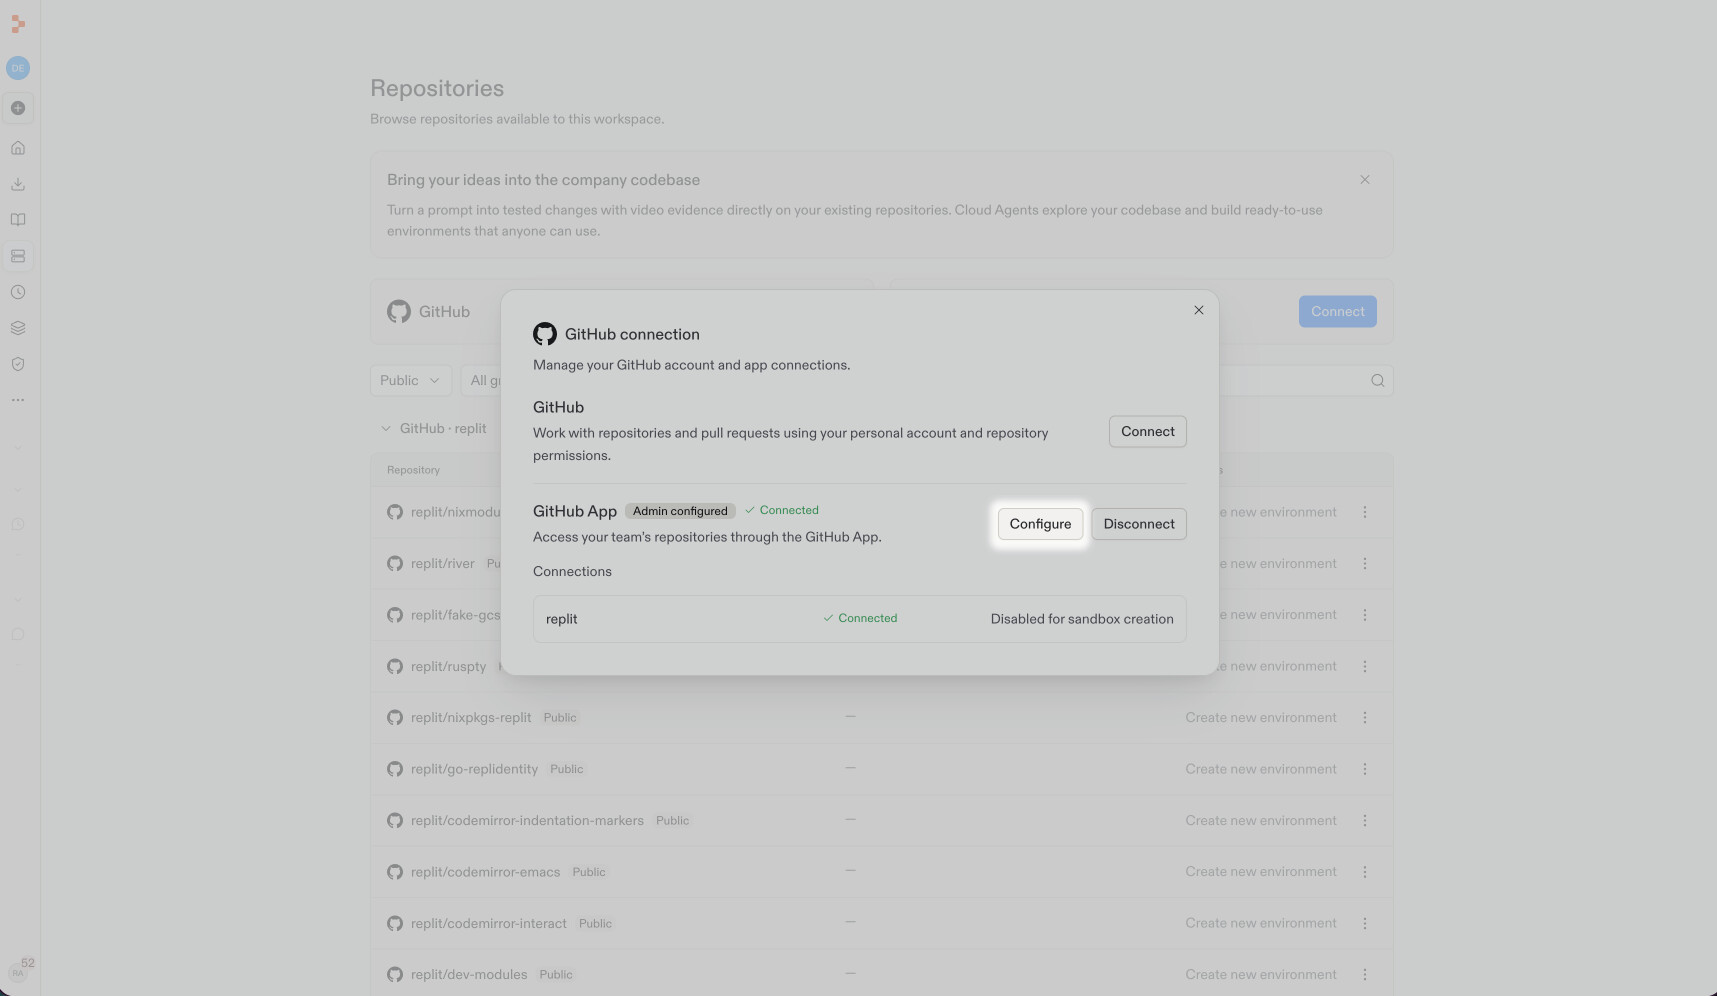Open the book docs icon in sidebar
The image size is (1717, 996).
18,220
